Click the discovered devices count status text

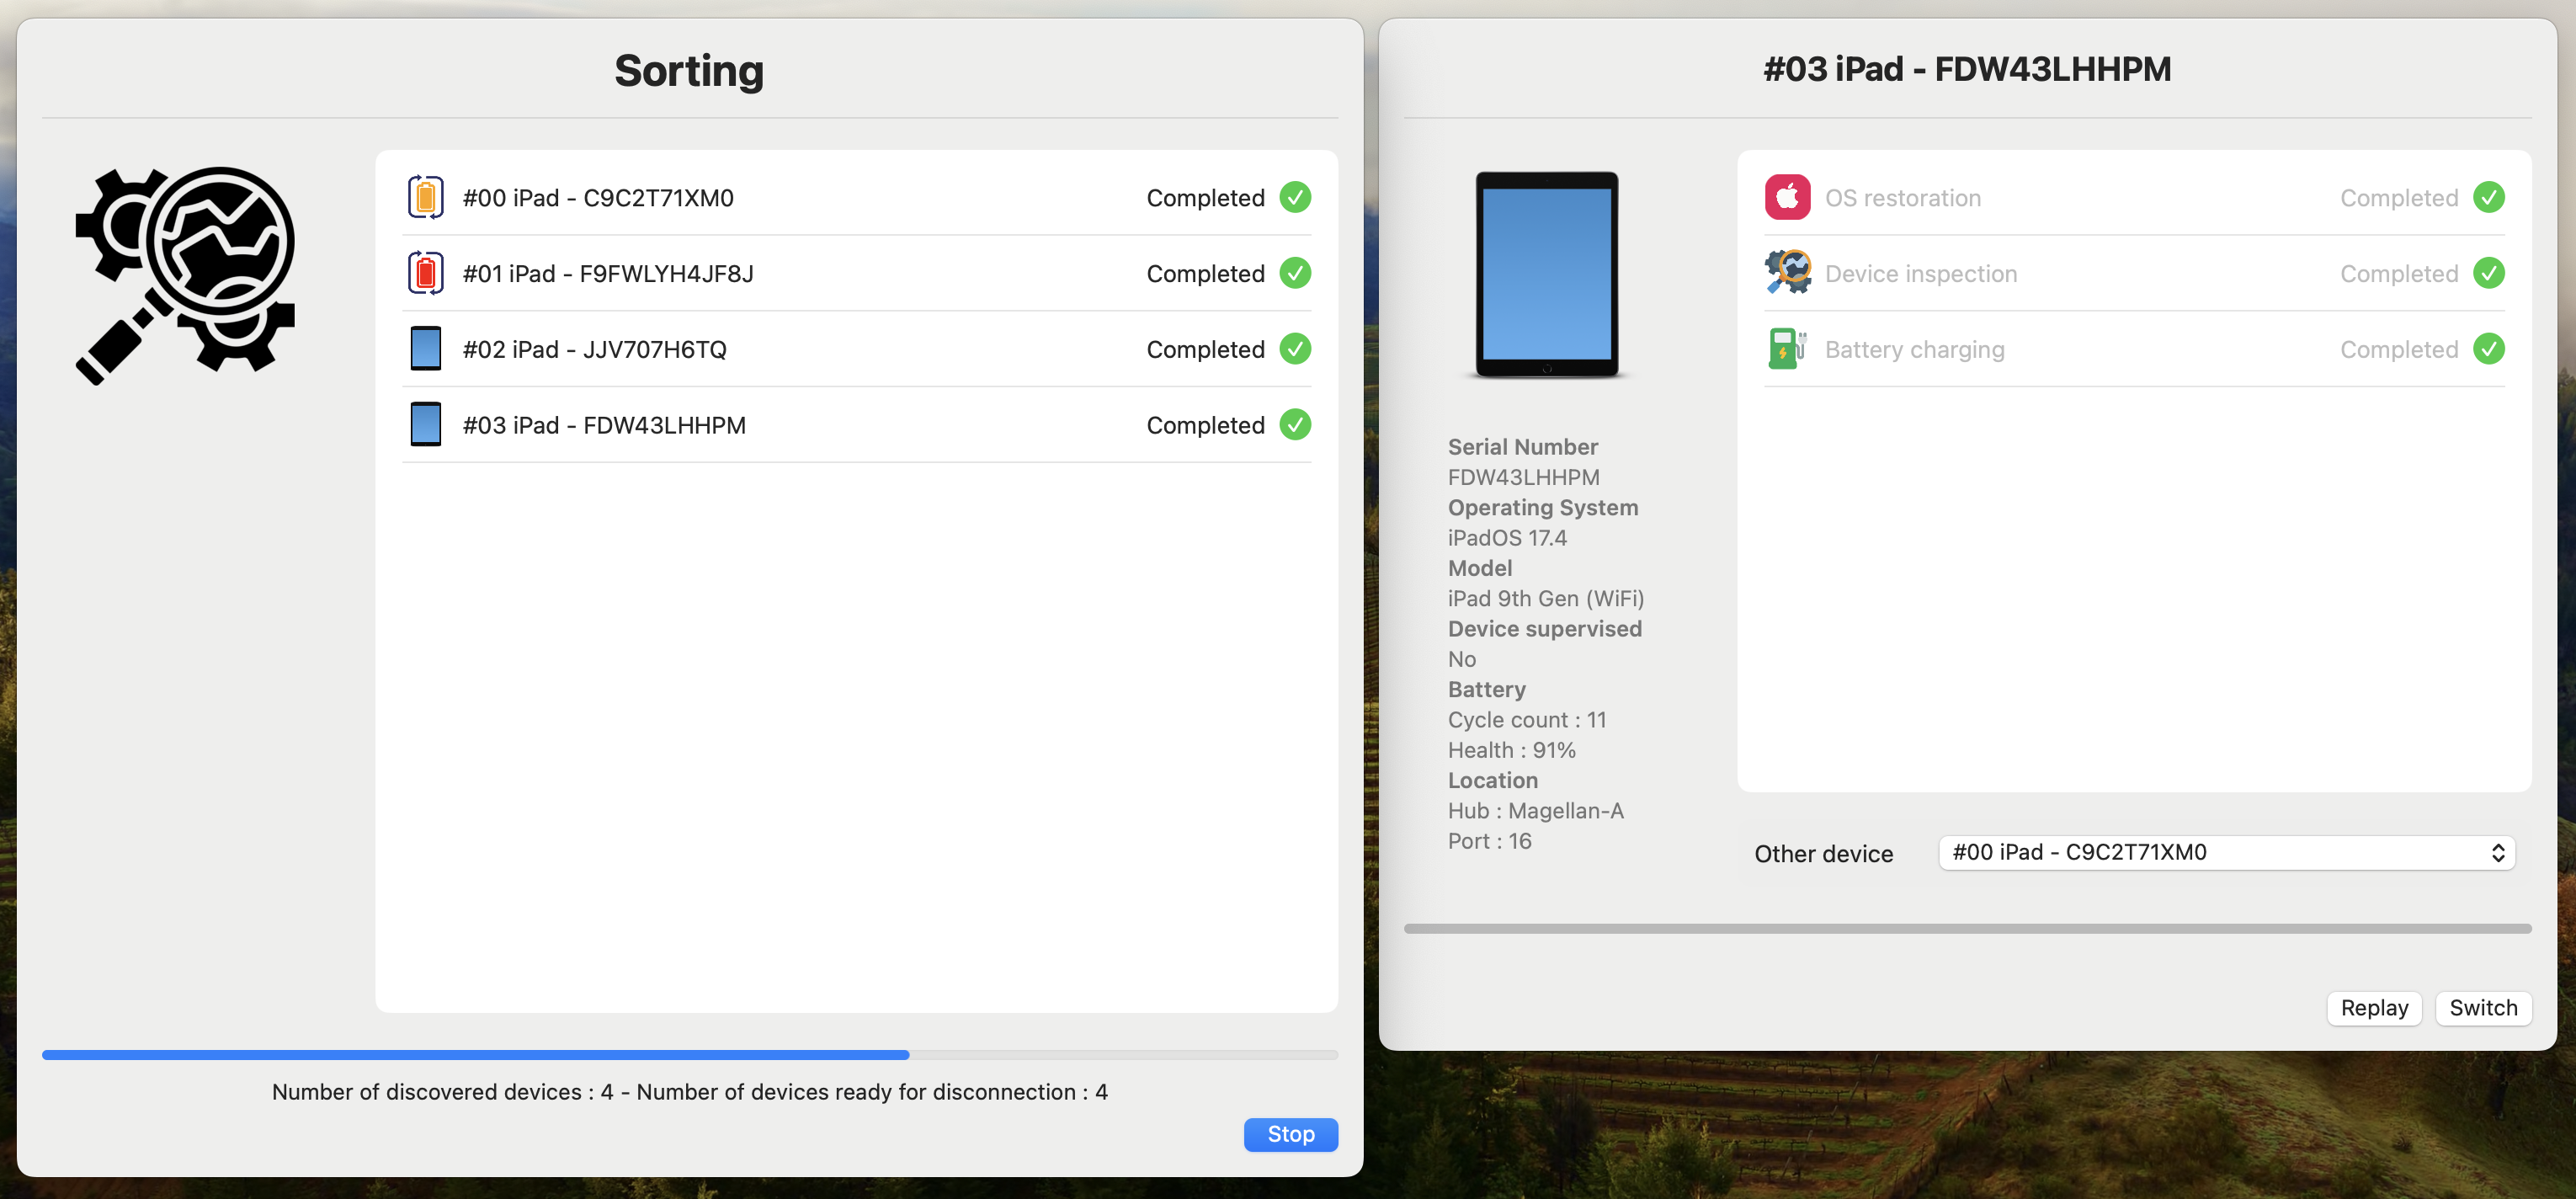(x=690, y=1092)
